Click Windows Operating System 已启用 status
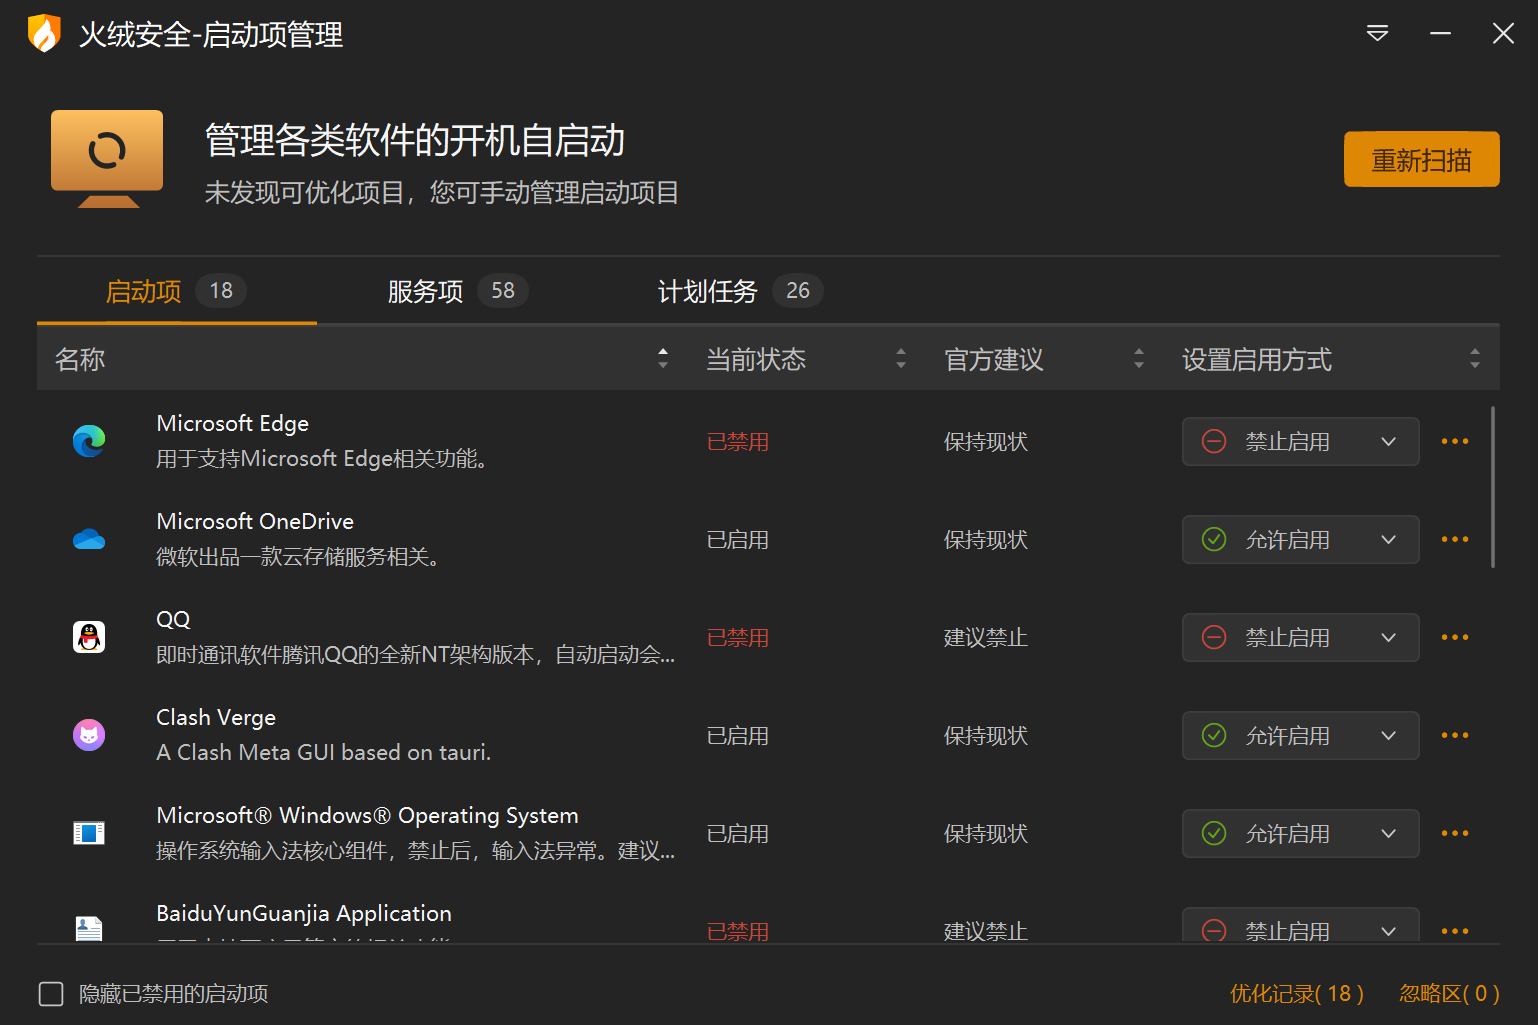Image resolution: width=1538 pixels, height=1025 pixels. (x=738, y=833)
